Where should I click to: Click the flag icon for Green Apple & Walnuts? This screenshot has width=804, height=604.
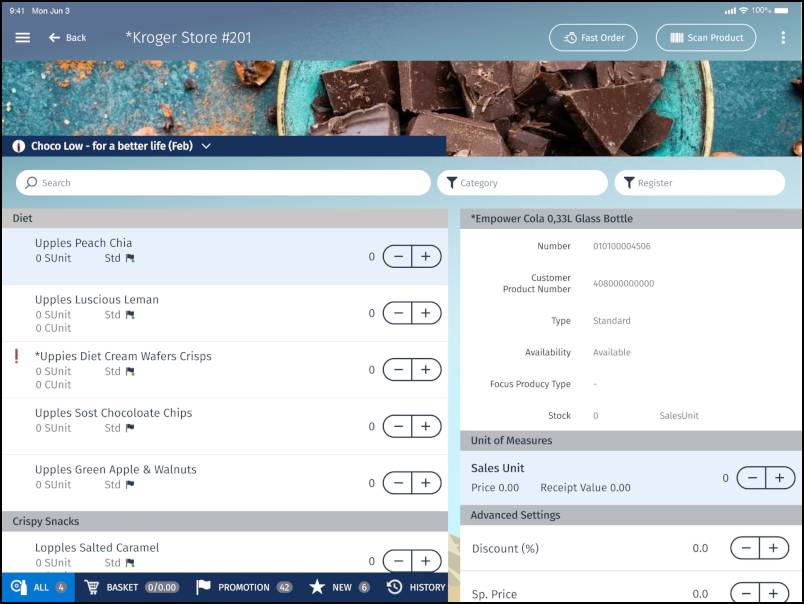click(130, 485)
